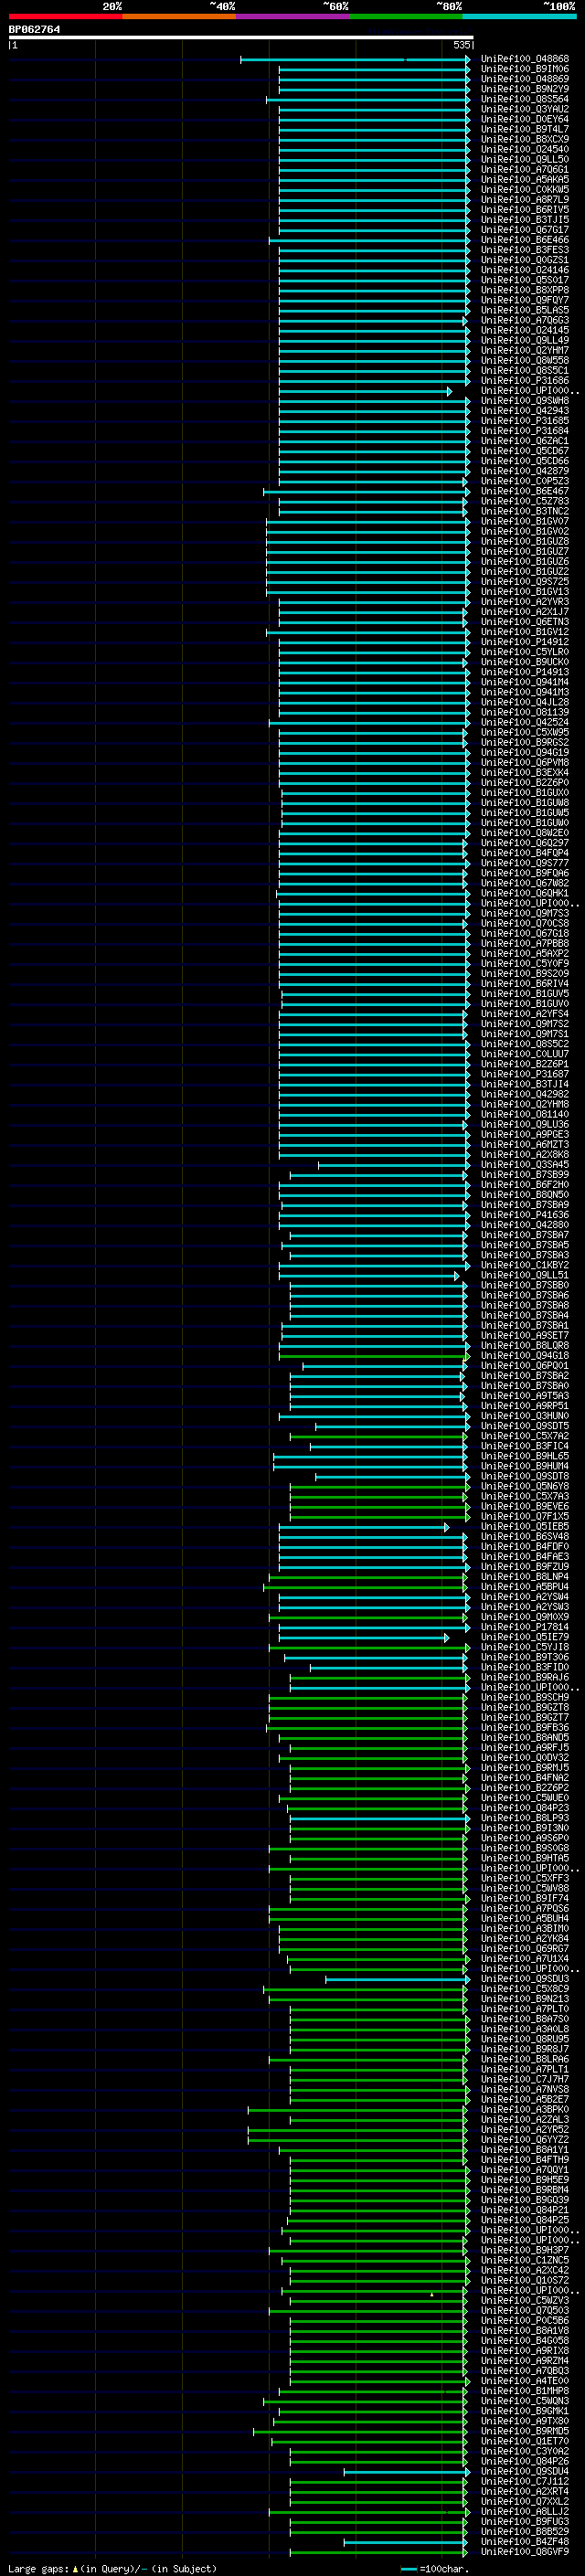Select the UniRef100_Q84P26 label
Image resolution: width=585 pixels, height=2576 pixels.
(524, 2461)
